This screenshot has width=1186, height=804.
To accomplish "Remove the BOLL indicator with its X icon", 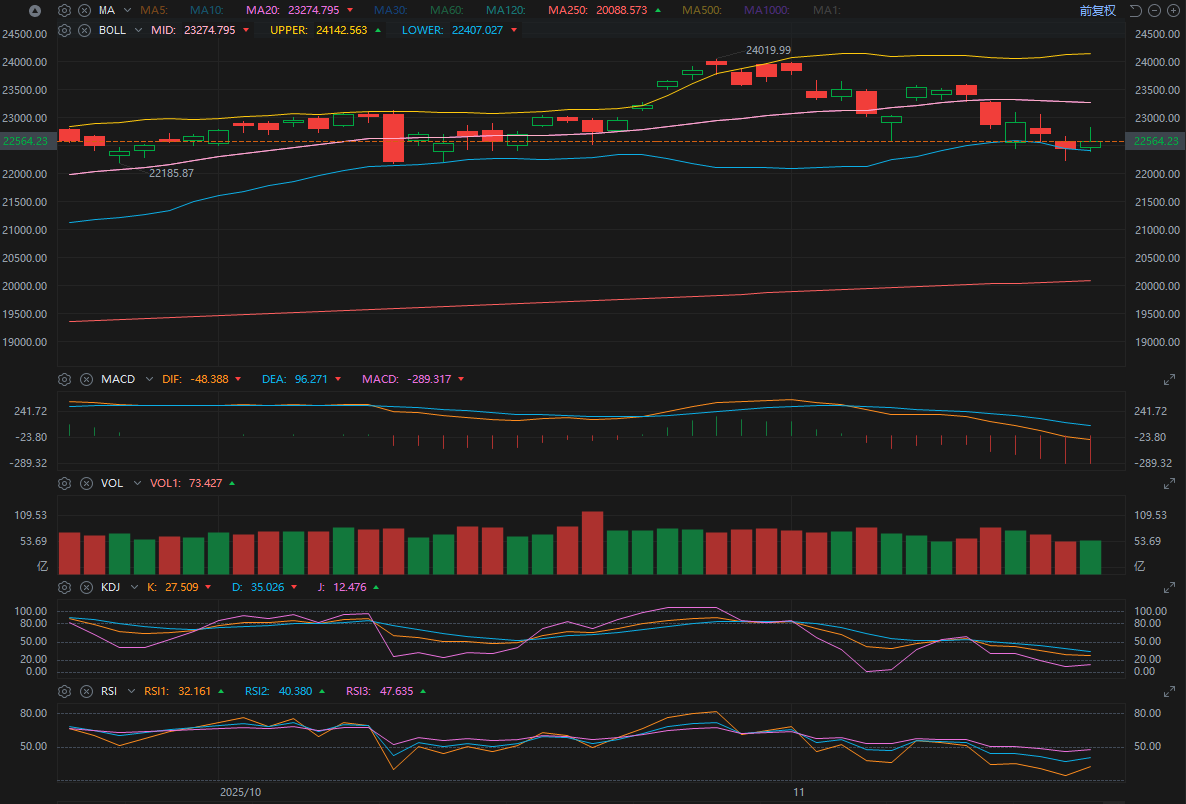I will [x=85, y=30].
